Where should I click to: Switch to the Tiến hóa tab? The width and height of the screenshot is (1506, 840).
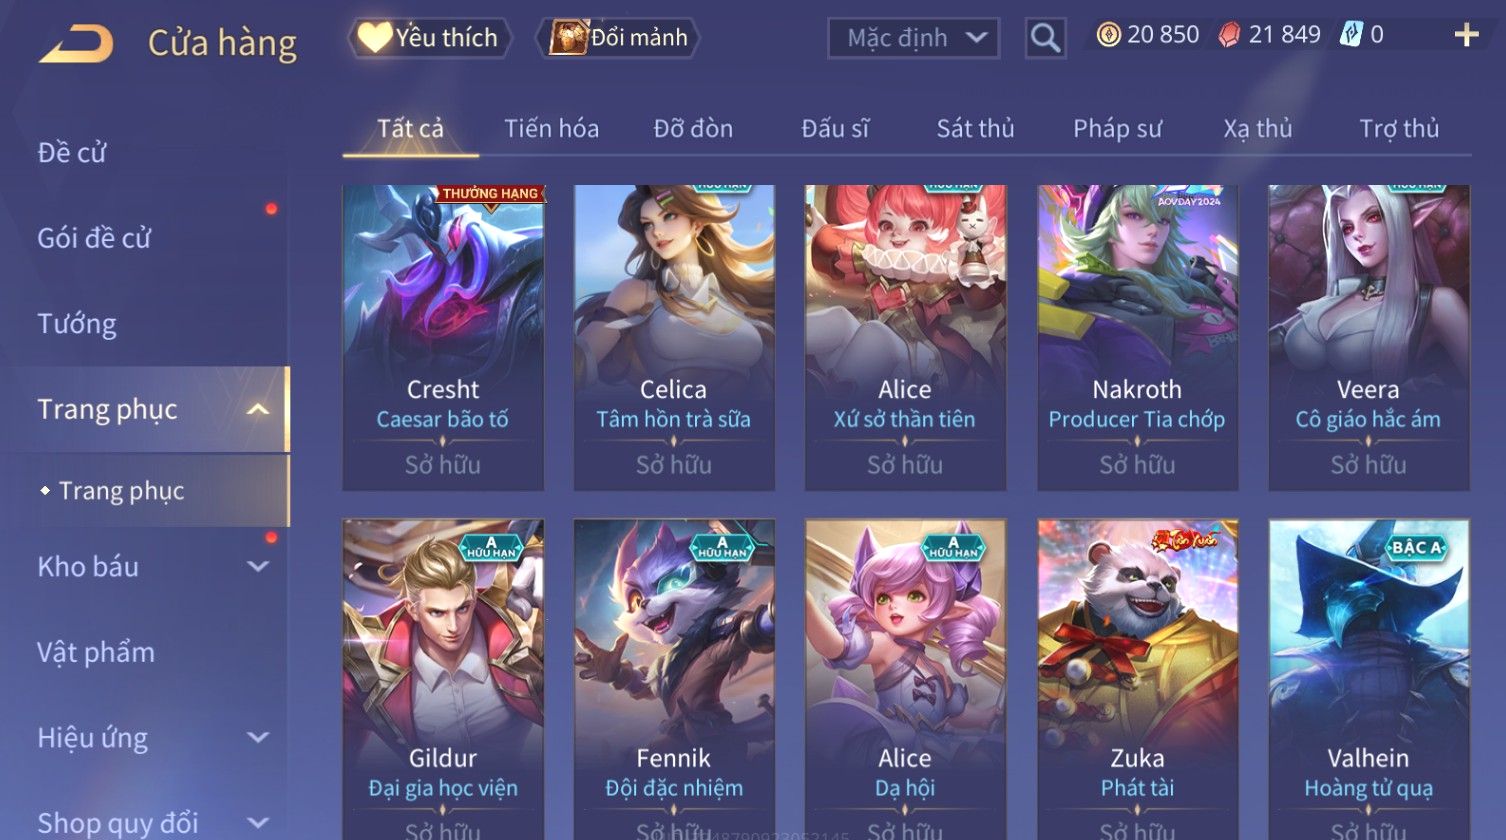coord(551,129)
